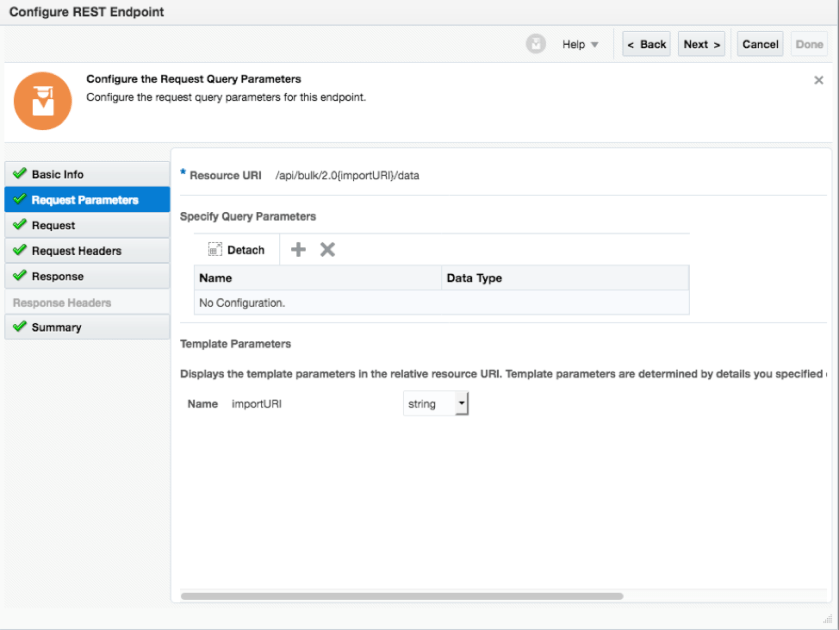
Task: Click the Data Type column header
Action: coord(474,278)
